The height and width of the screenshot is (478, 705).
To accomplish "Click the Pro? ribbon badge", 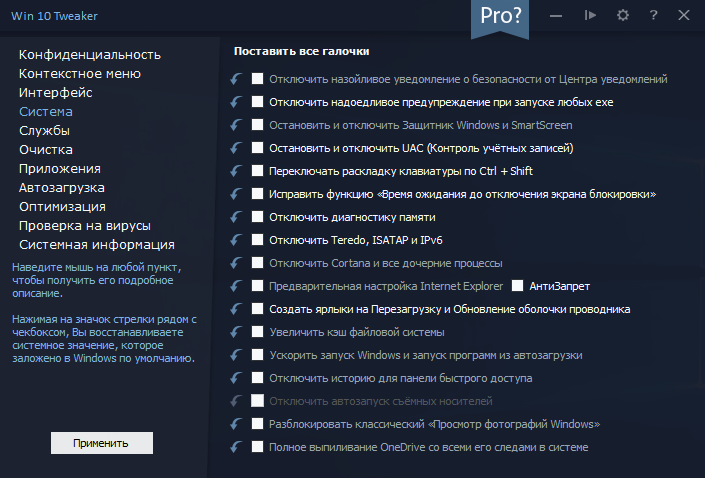I will 500,17.
